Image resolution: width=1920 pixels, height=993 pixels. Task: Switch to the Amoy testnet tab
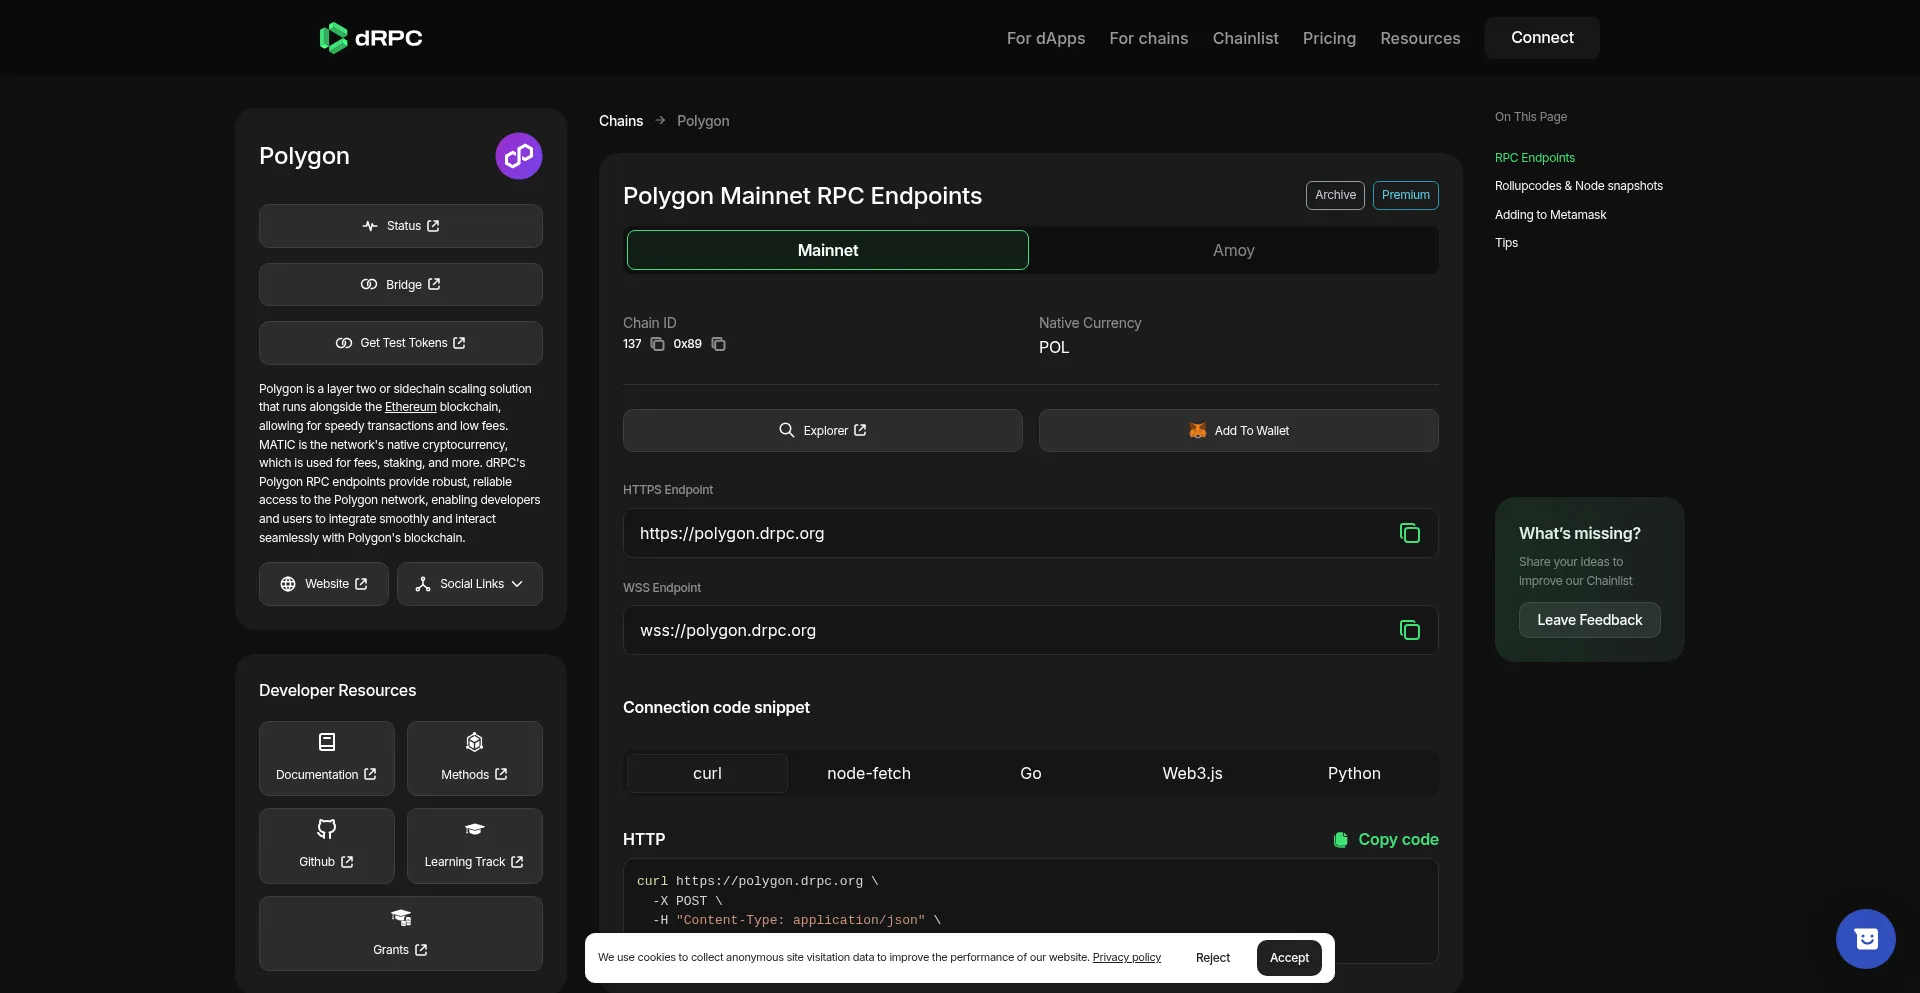pyautogui.click(x=1234, y=250)
